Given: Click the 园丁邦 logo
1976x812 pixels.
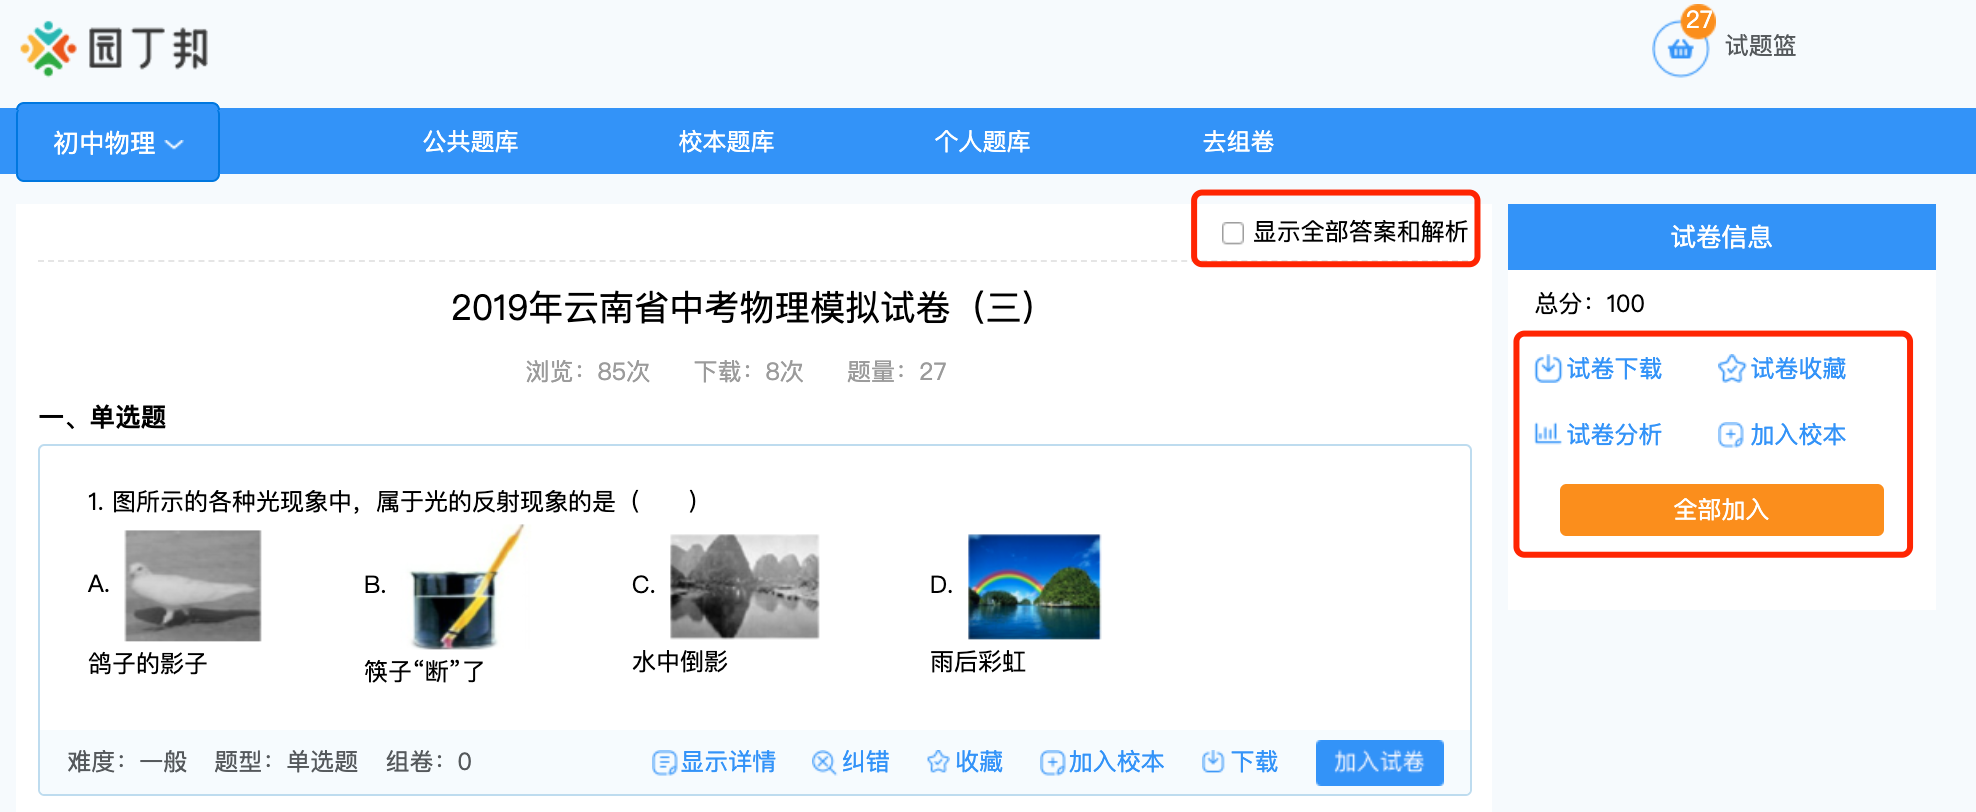Looking at the screenshot, I should [115, 48].
